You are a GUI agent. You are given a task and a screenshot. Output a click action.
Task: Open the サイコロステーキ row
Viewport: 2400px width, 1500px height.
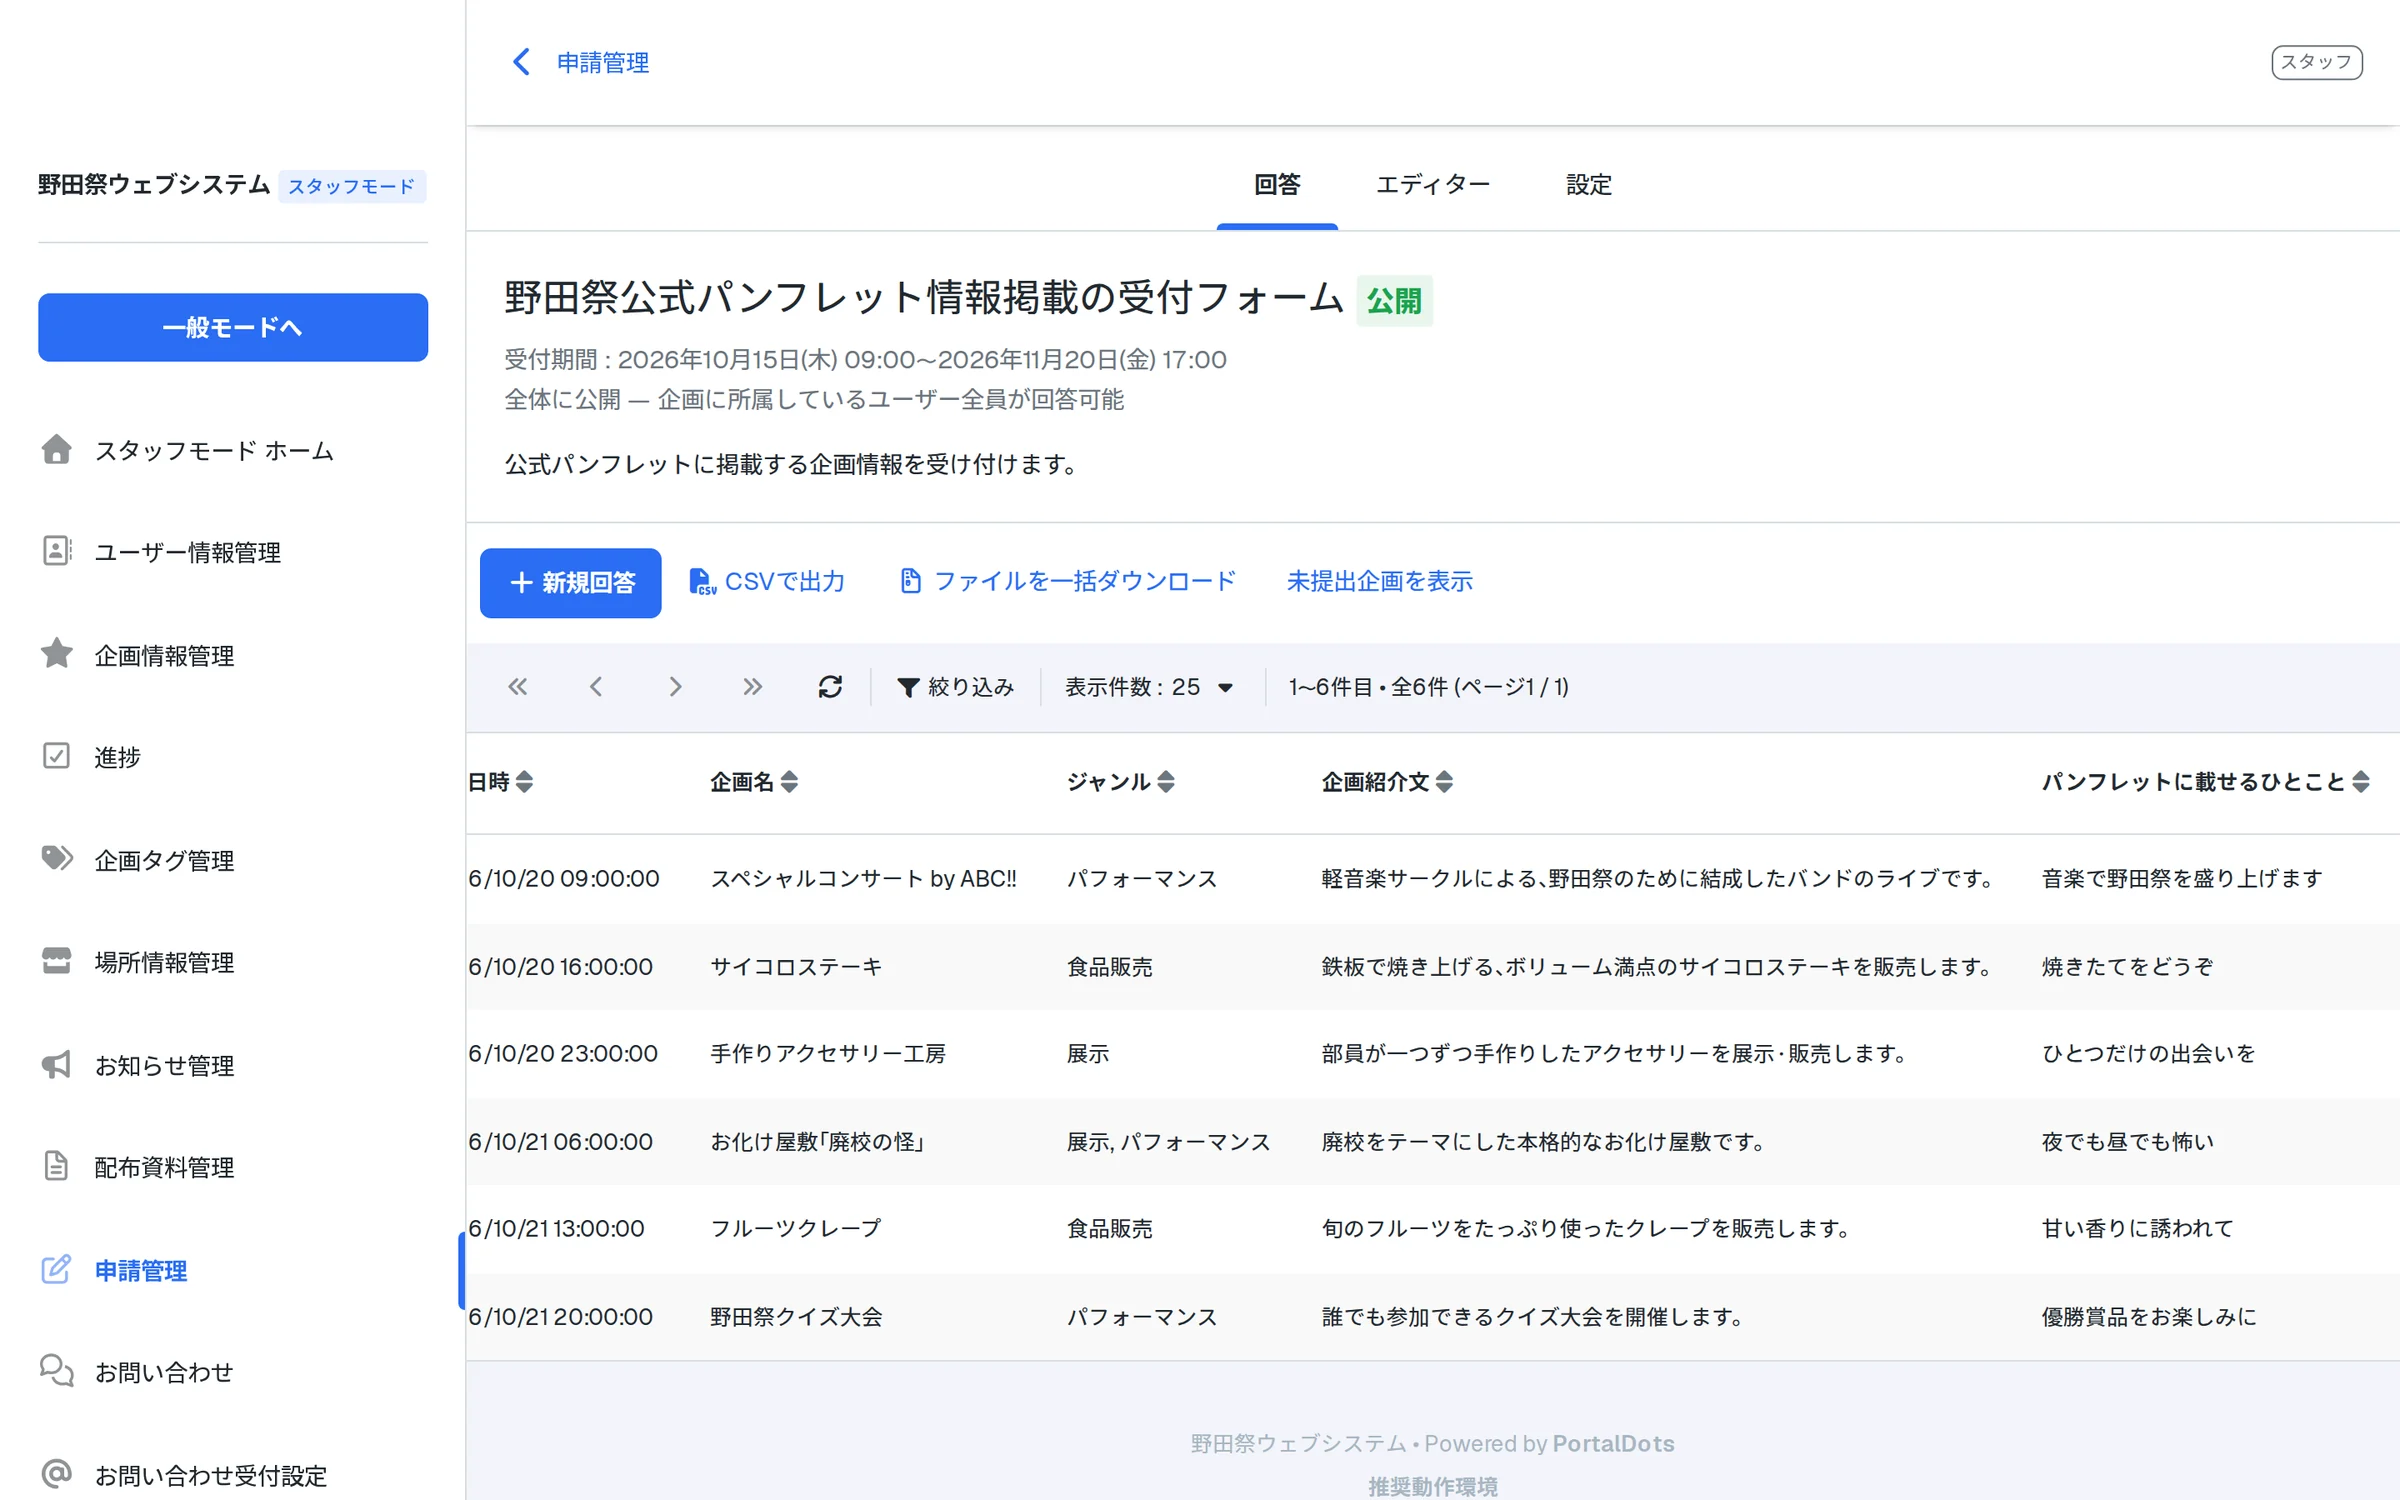coord(1432,967)
